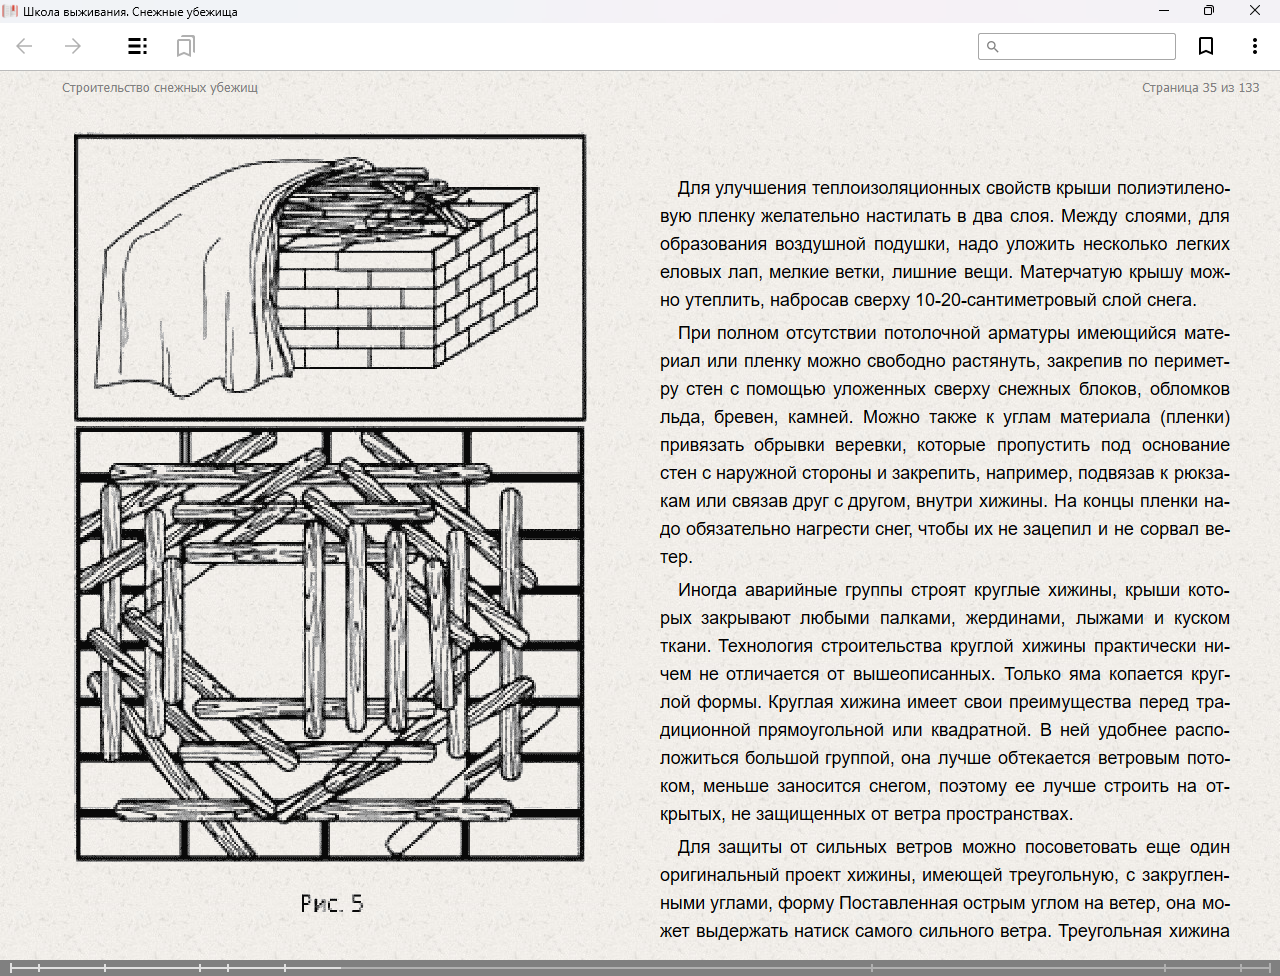Open the table of contents
The image size is (1280, 976).
pos(138,46)
